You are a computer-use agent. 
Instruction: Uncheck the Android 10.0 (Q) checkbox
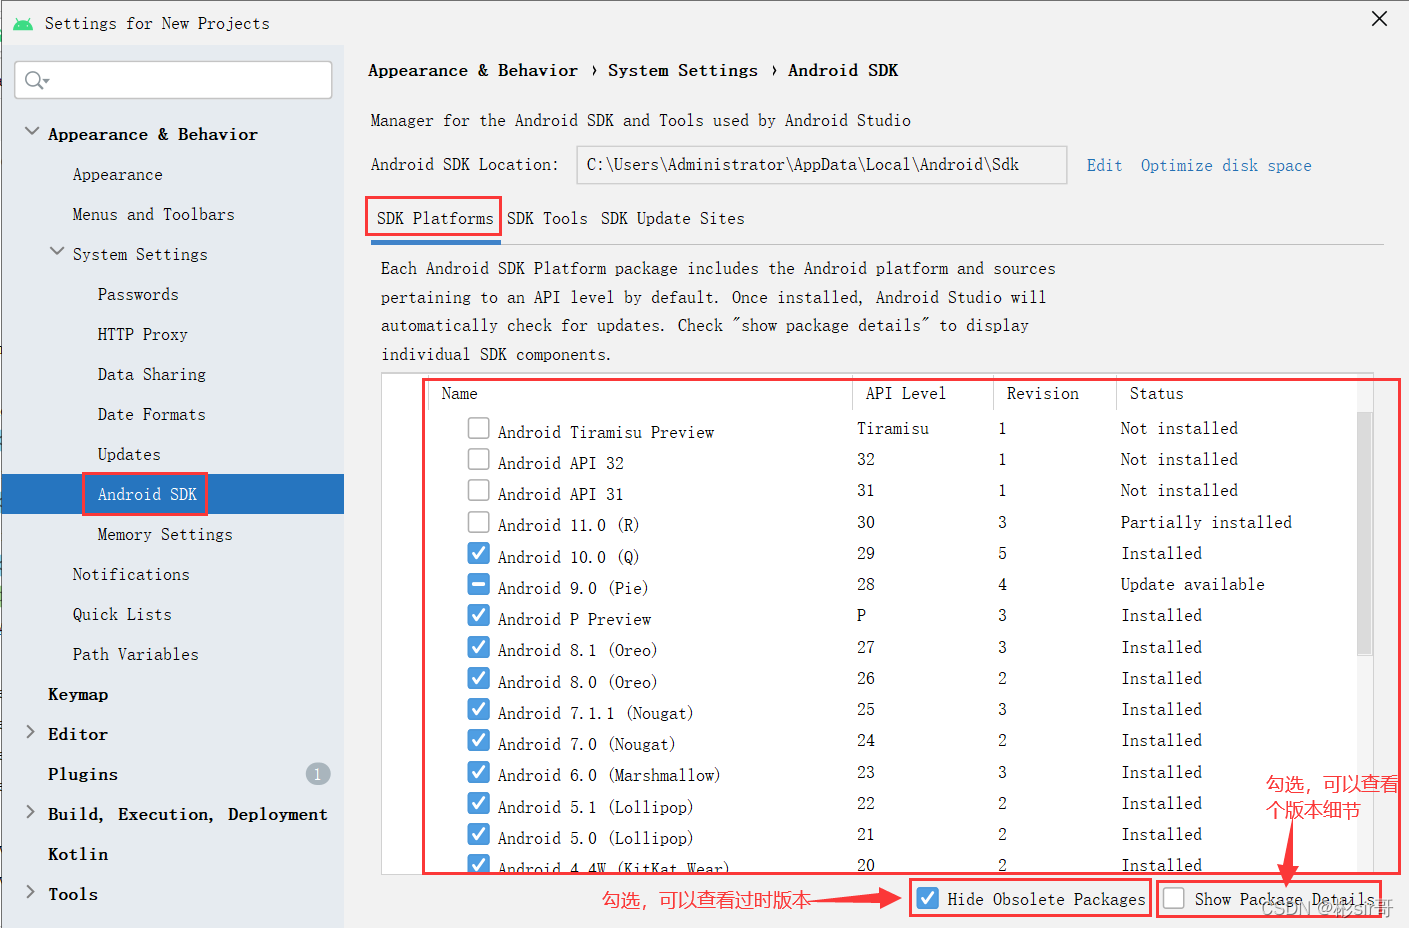pyautogui.click(x=479, y=553)
